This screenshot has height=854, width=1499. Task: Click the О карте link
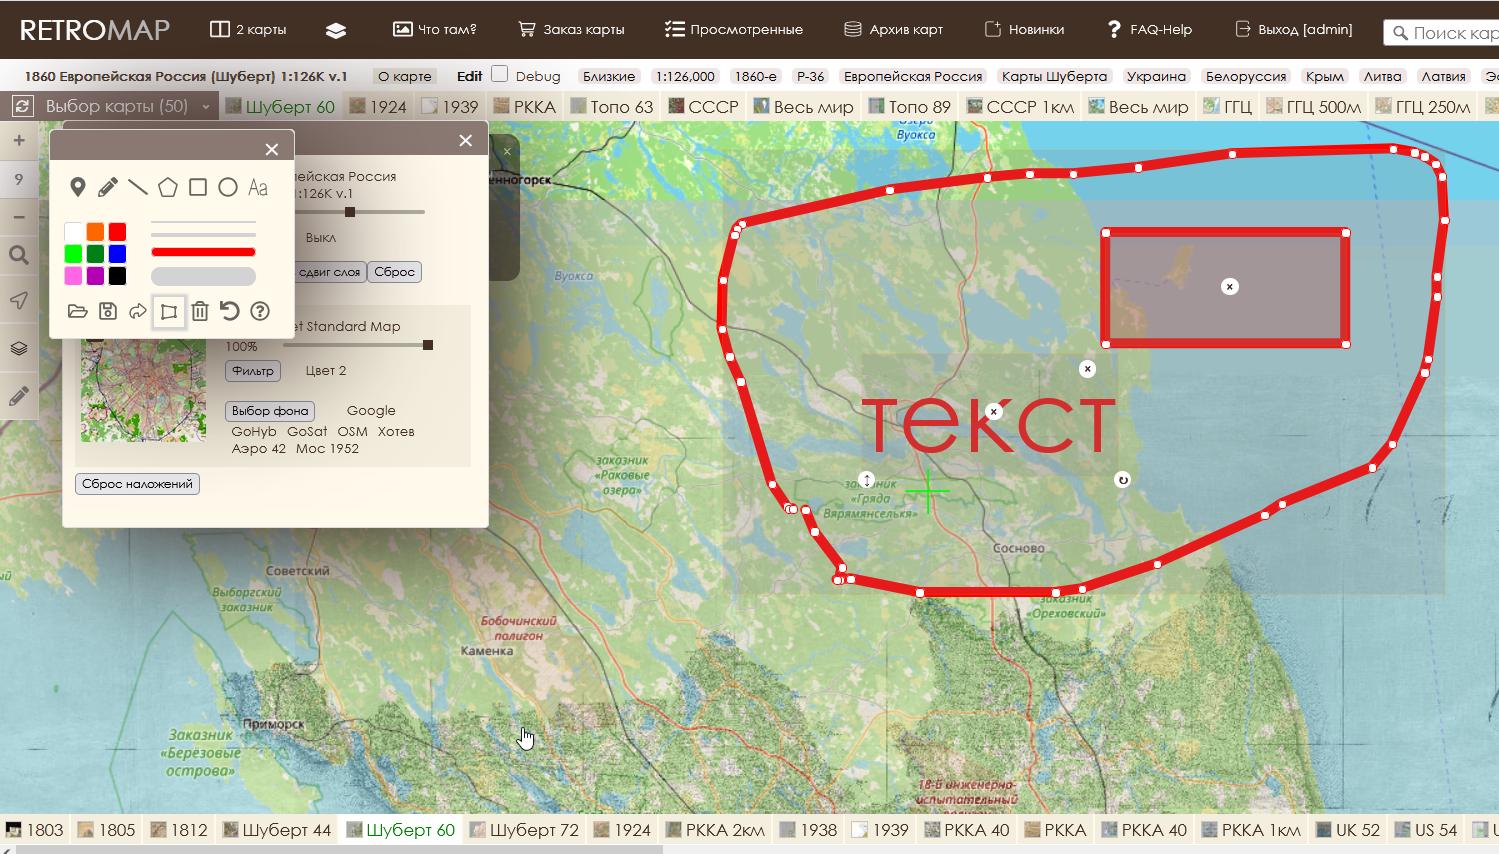tap(405, 76)
